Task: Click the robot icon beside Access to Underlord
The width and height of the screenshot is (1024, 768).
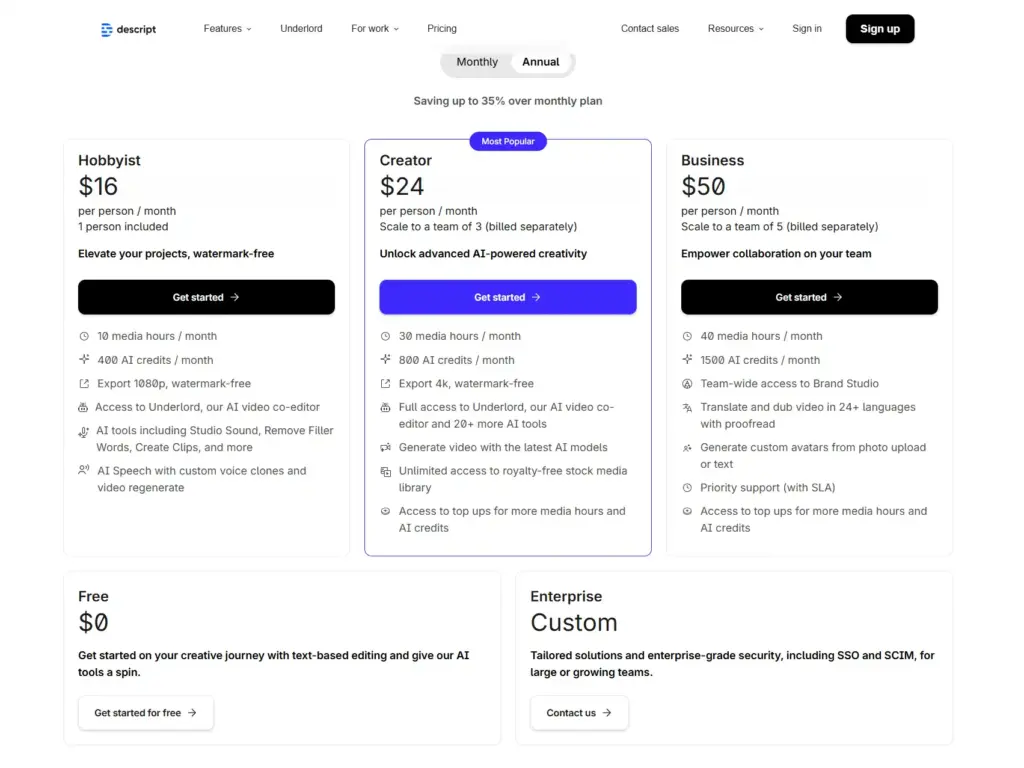Action: pyautogui.click(x=83, y=407)
